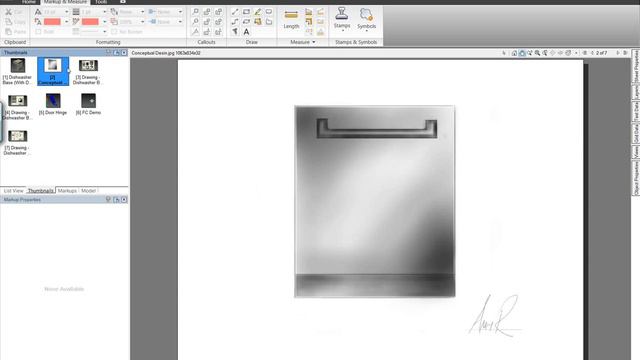Click the Cut scissors icon
This screenshot has height=360, width=640.
pos(9,12)
